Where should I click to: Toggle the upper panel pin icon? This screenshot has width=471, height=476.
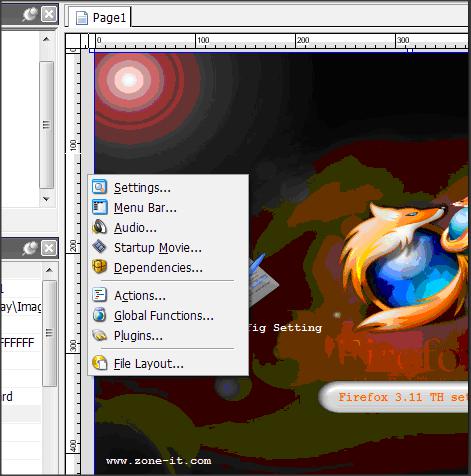coord(29,14)
